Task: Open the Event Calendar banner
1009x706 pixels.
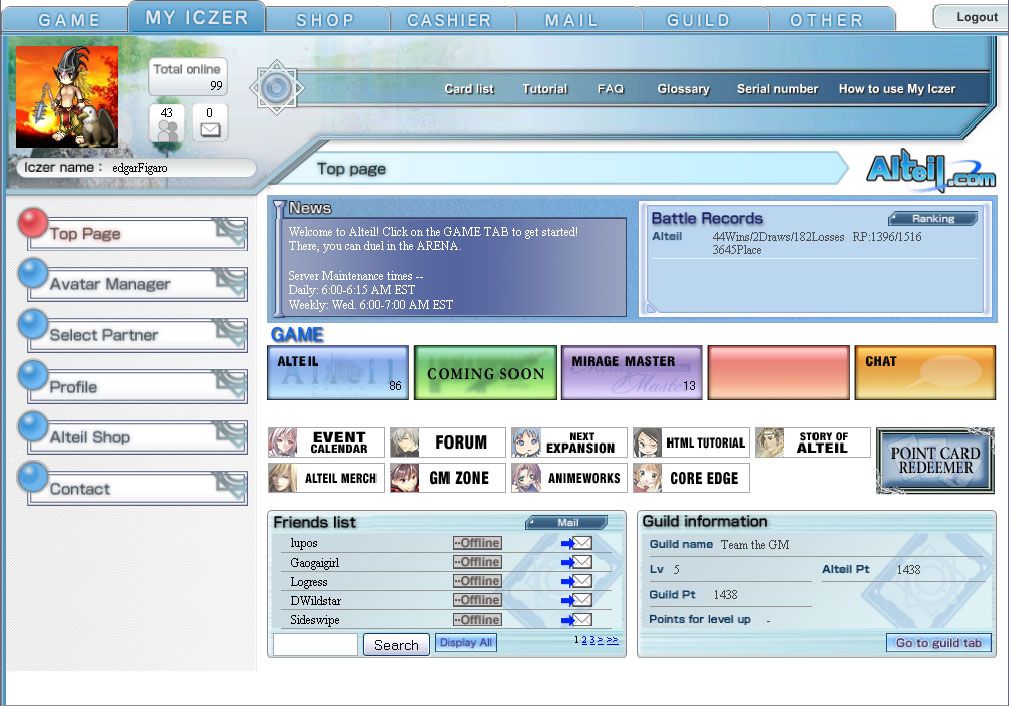Action: tap(326, 442)
